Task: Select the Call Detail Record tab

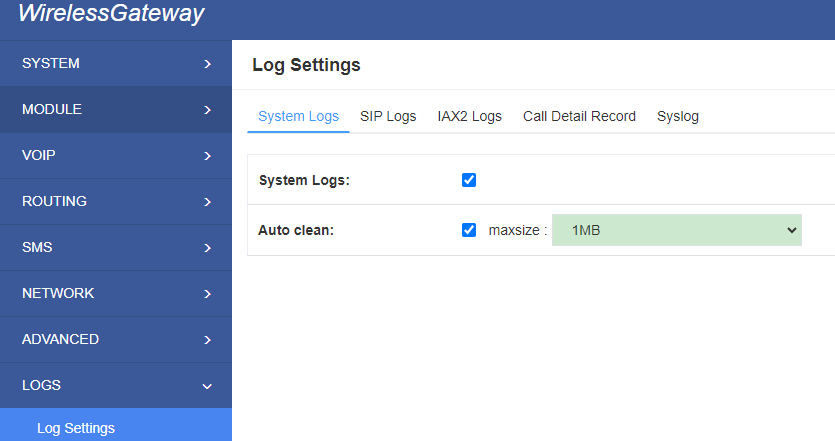Action: [x=579, y=116]
